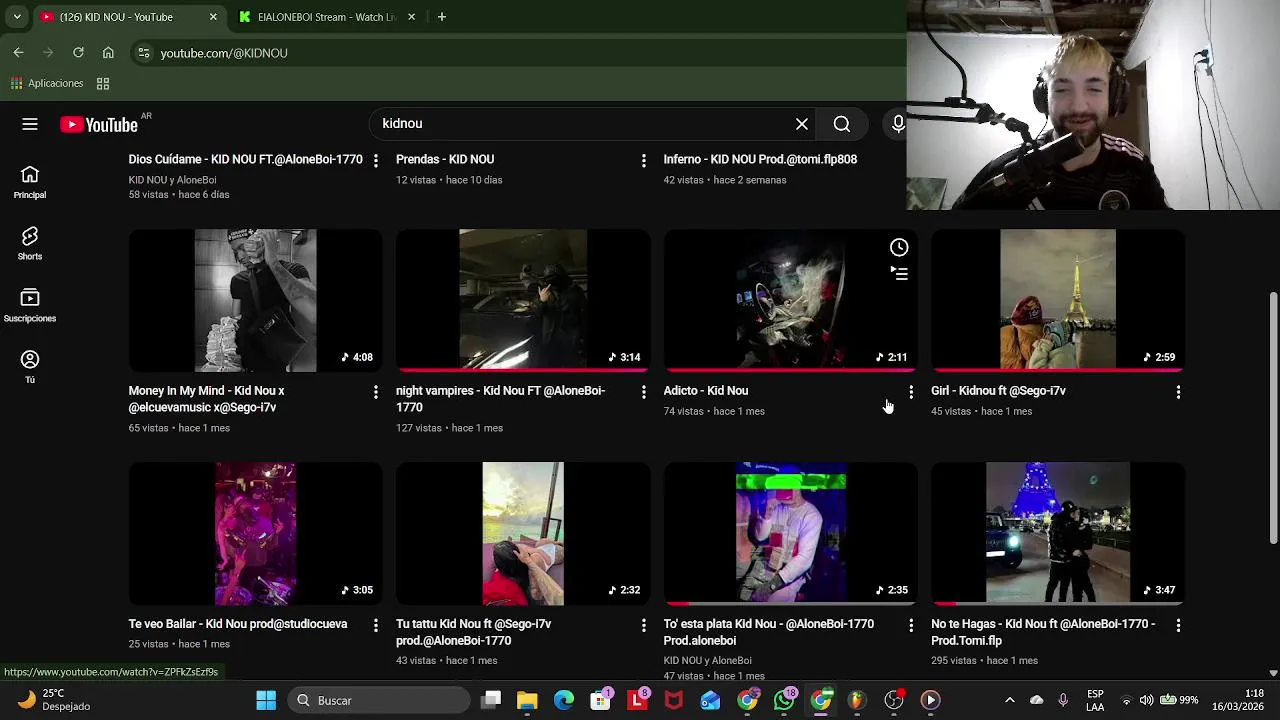Open Suscripciones in the sidebar

(x=30, y=305)
